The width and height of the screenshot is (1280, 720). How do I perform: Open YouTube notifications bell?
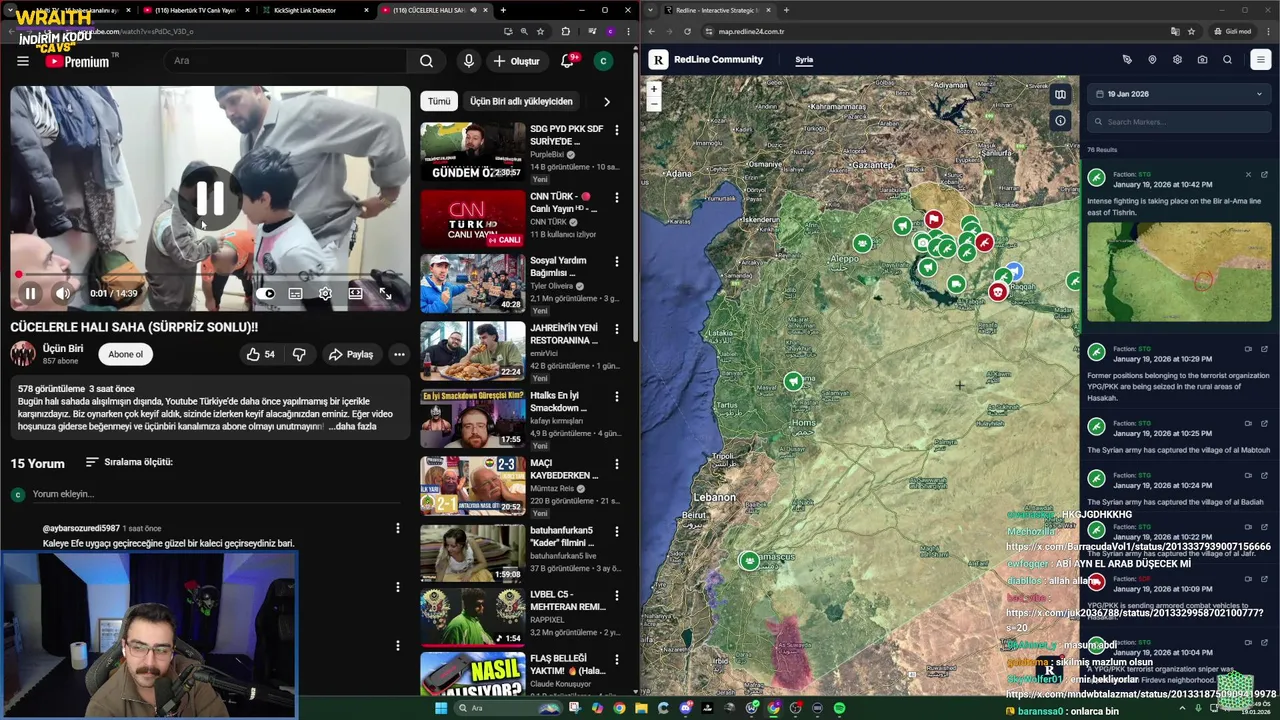(567, 61)
